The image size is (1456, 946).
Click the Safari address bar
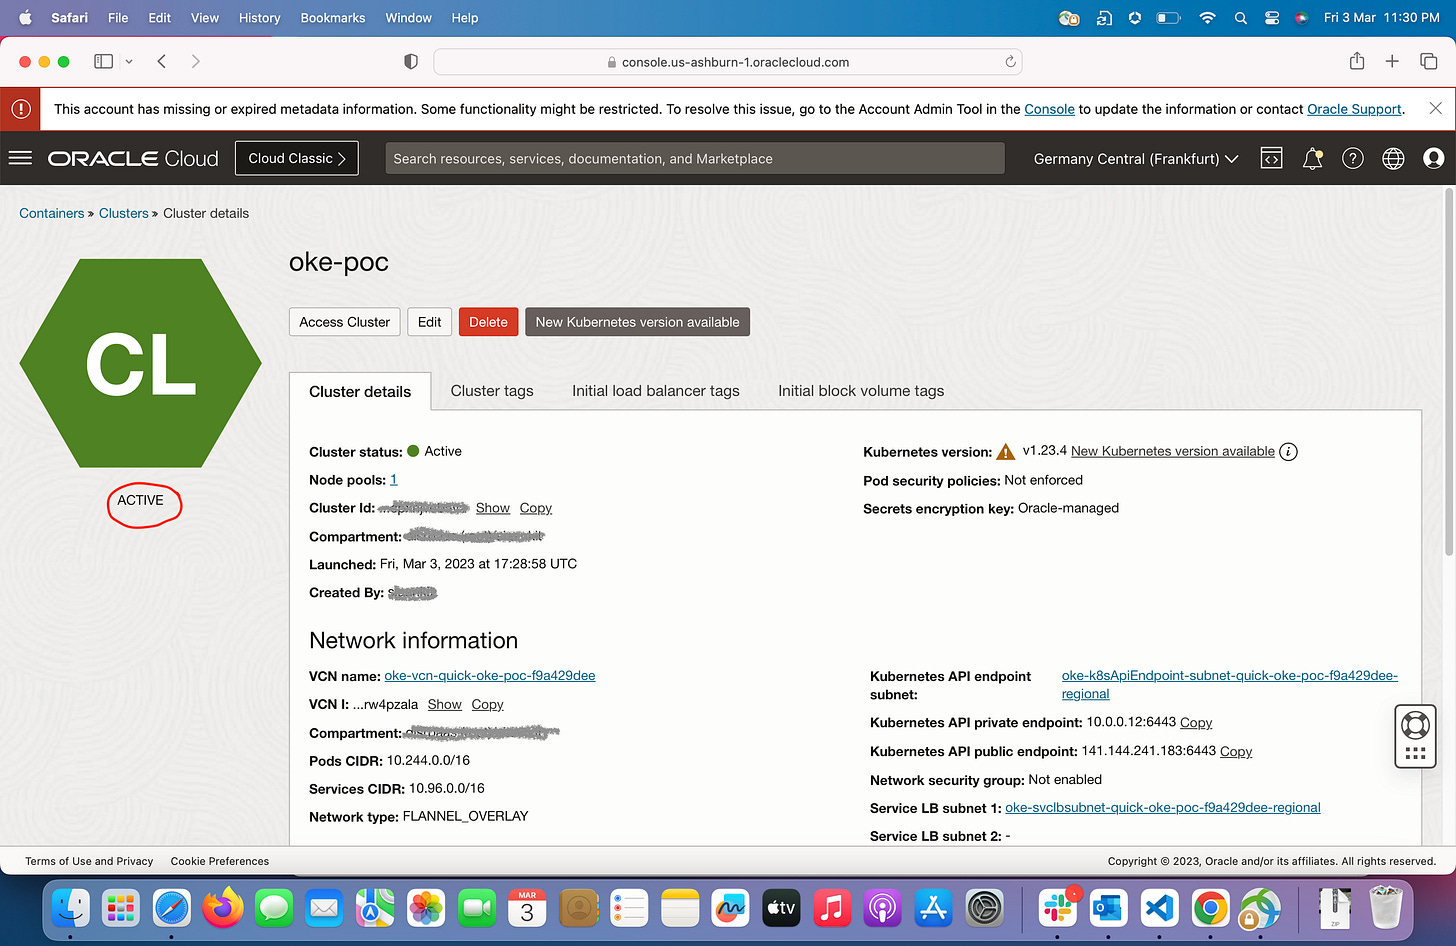728,62
